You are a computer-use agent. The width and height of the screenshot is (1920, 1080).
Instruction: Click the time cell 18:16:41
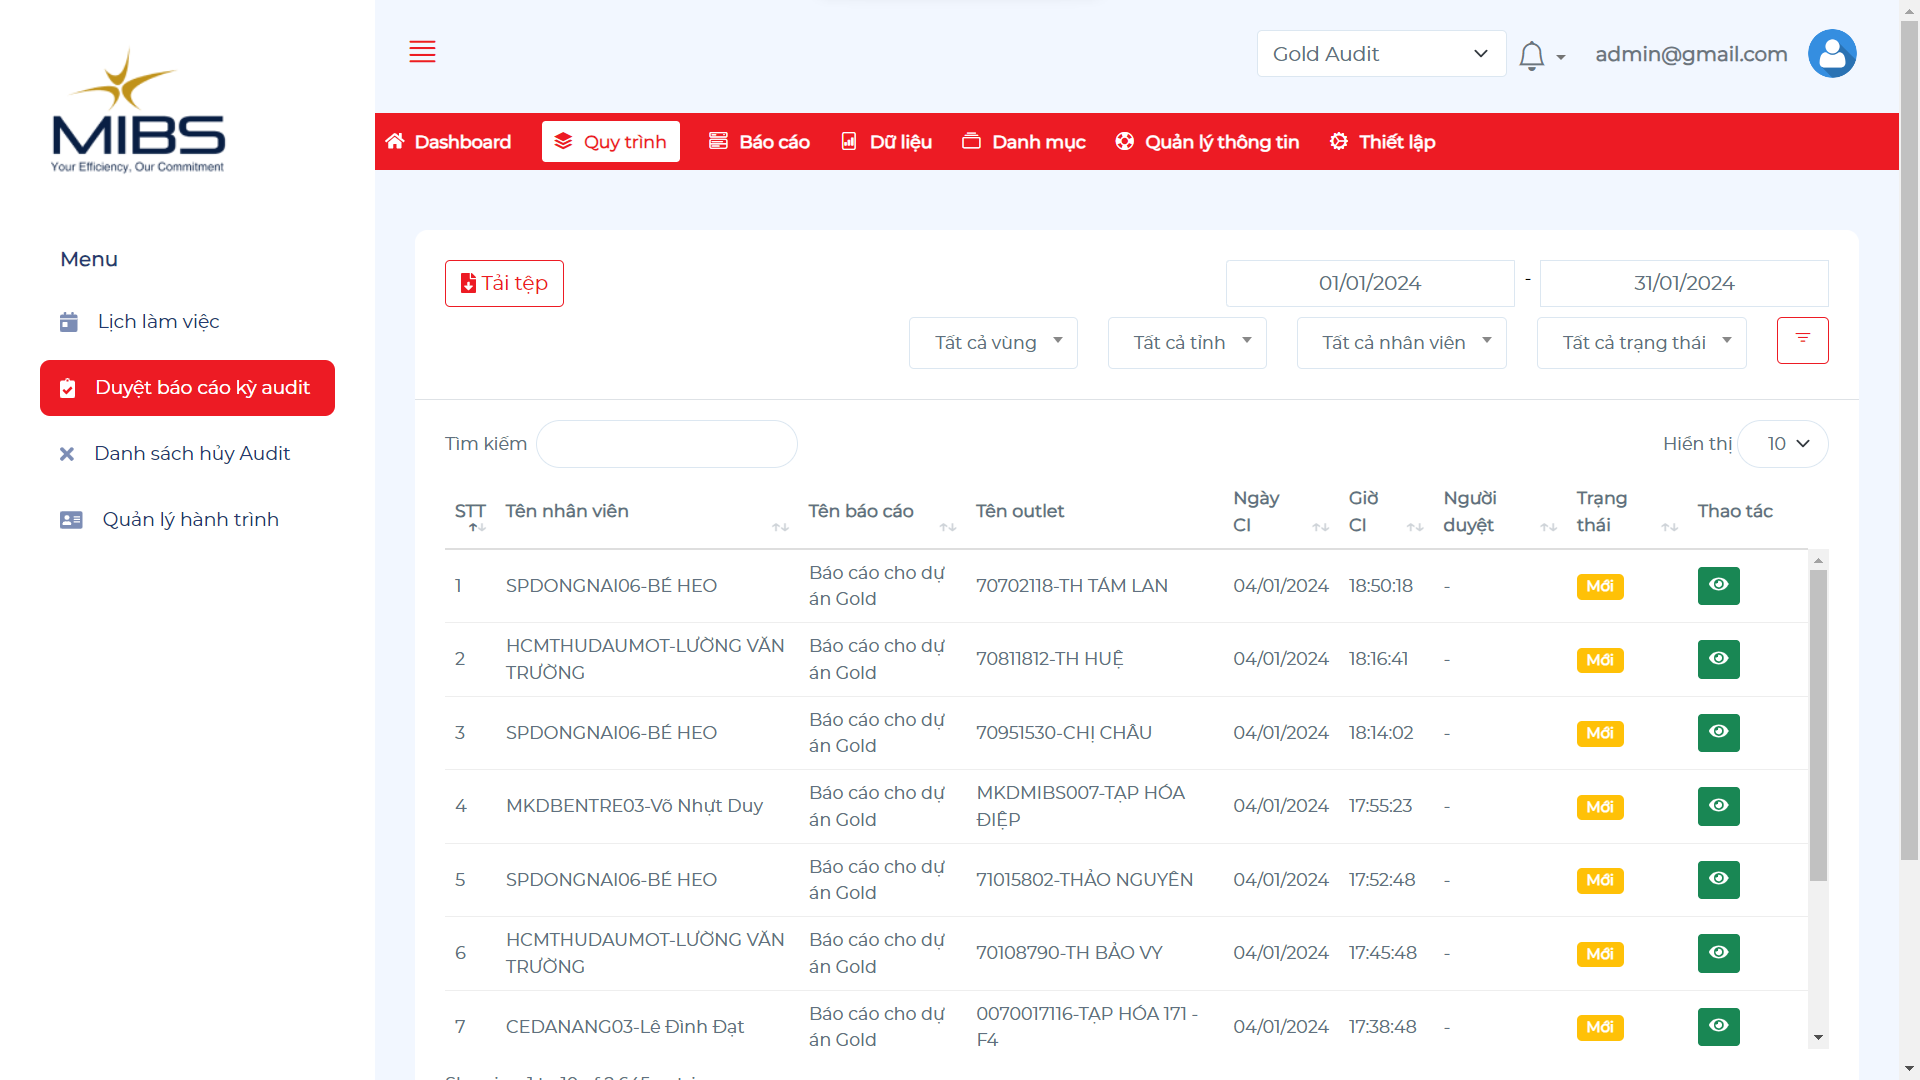point(1378,659)
